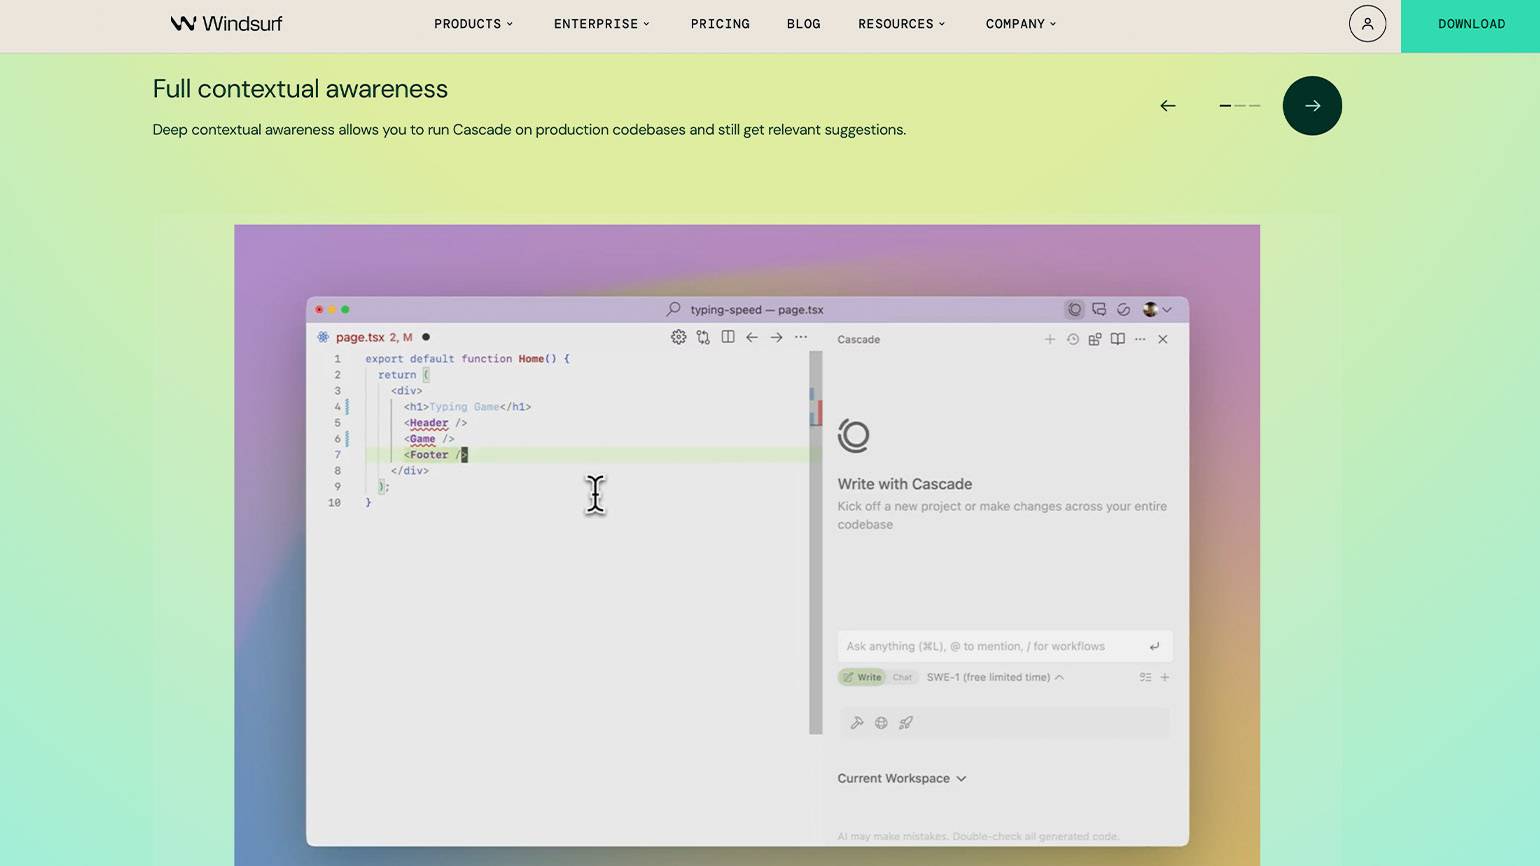Open Cascade panel more options ellipsis
The width and height of the screenshot is (1540, 866).
click(x=1140, y=340)
